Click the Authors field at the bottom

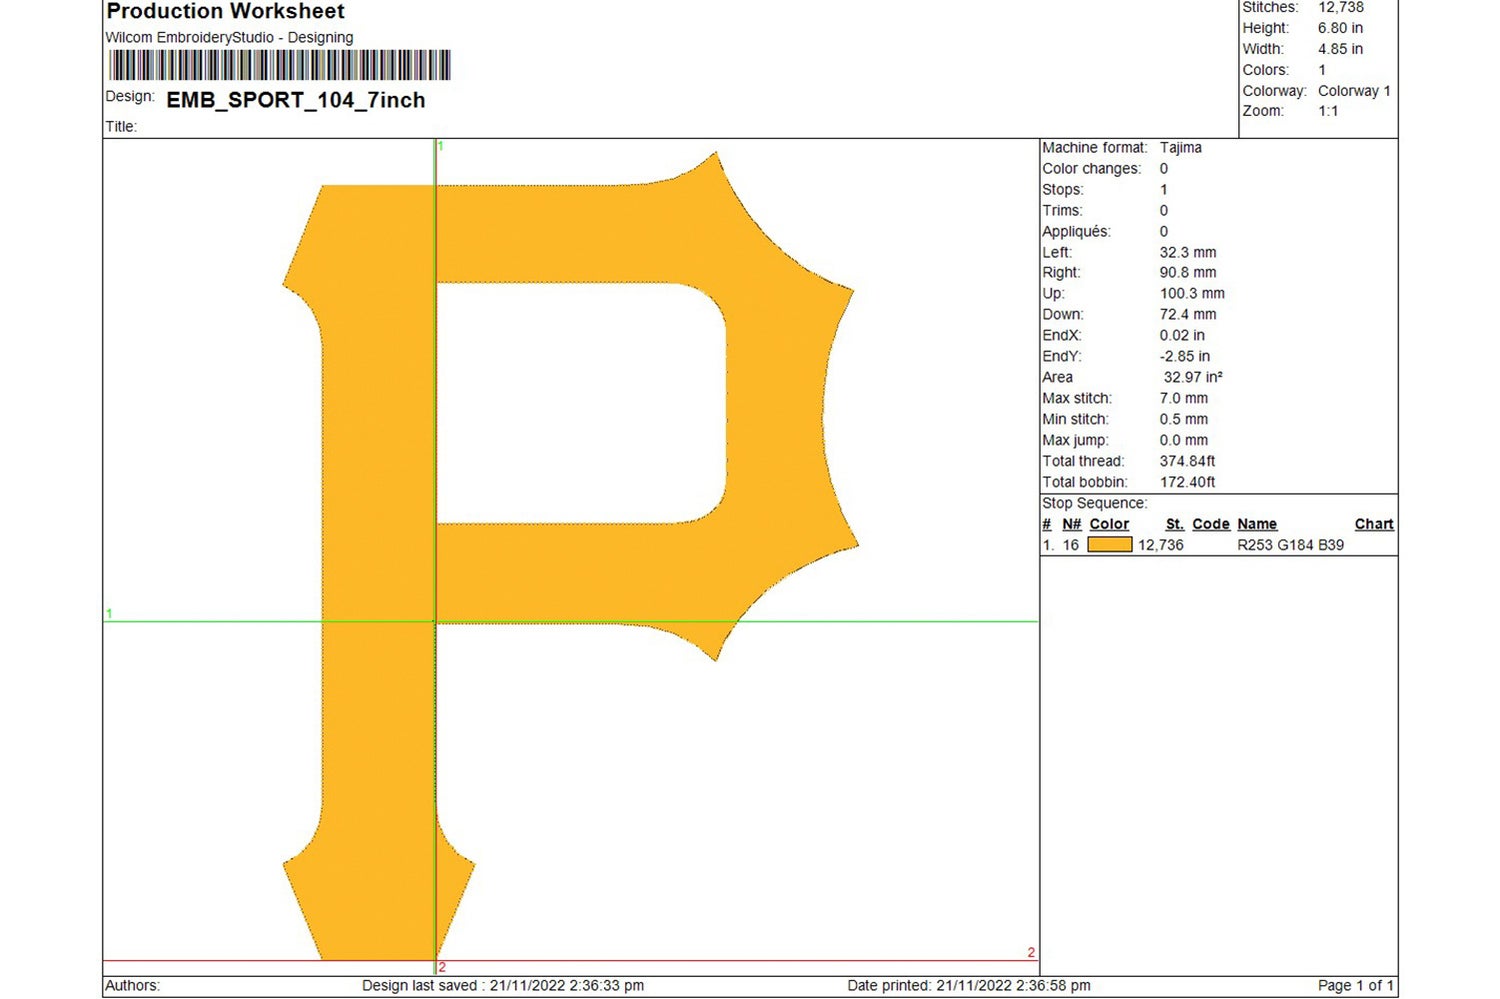(131, 985)
